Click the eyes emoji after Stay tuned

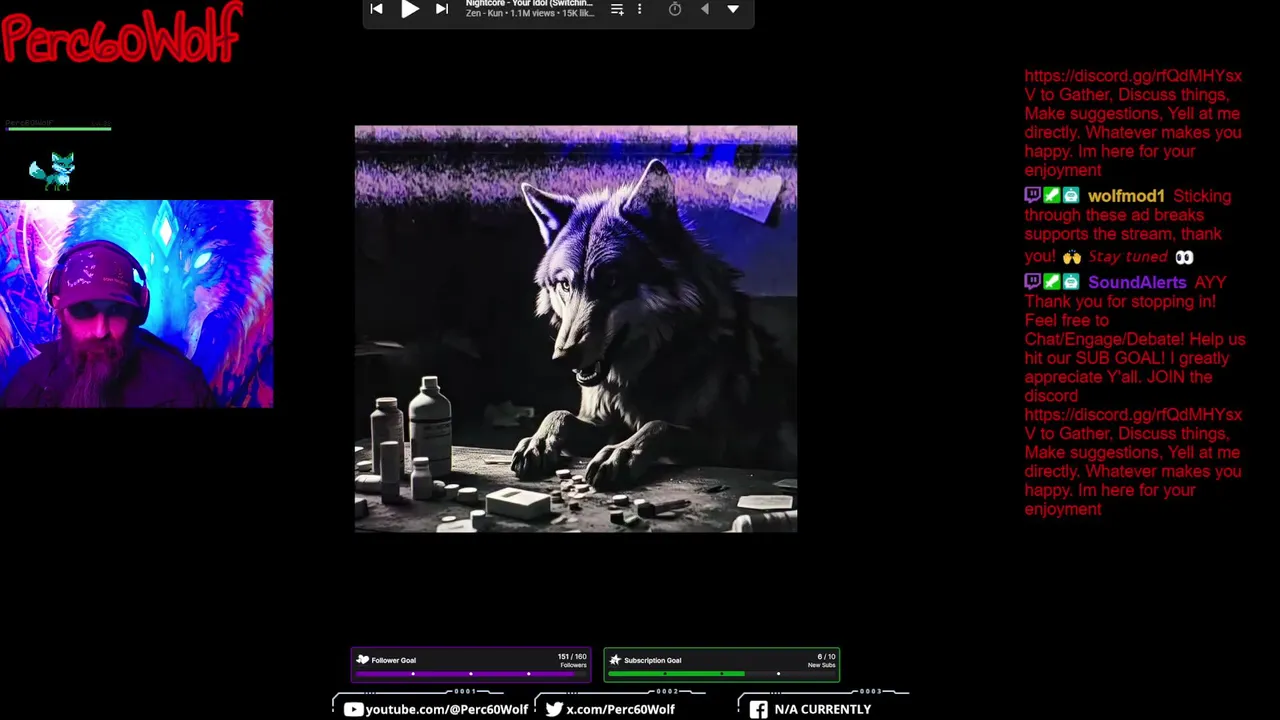coord(1184,257)
